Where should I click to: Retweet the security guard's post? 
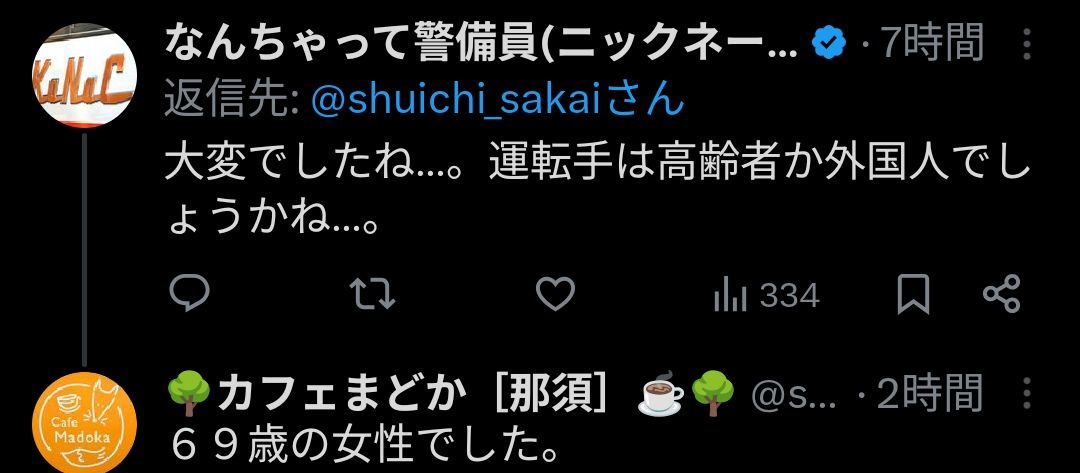[x=373, y=294]
